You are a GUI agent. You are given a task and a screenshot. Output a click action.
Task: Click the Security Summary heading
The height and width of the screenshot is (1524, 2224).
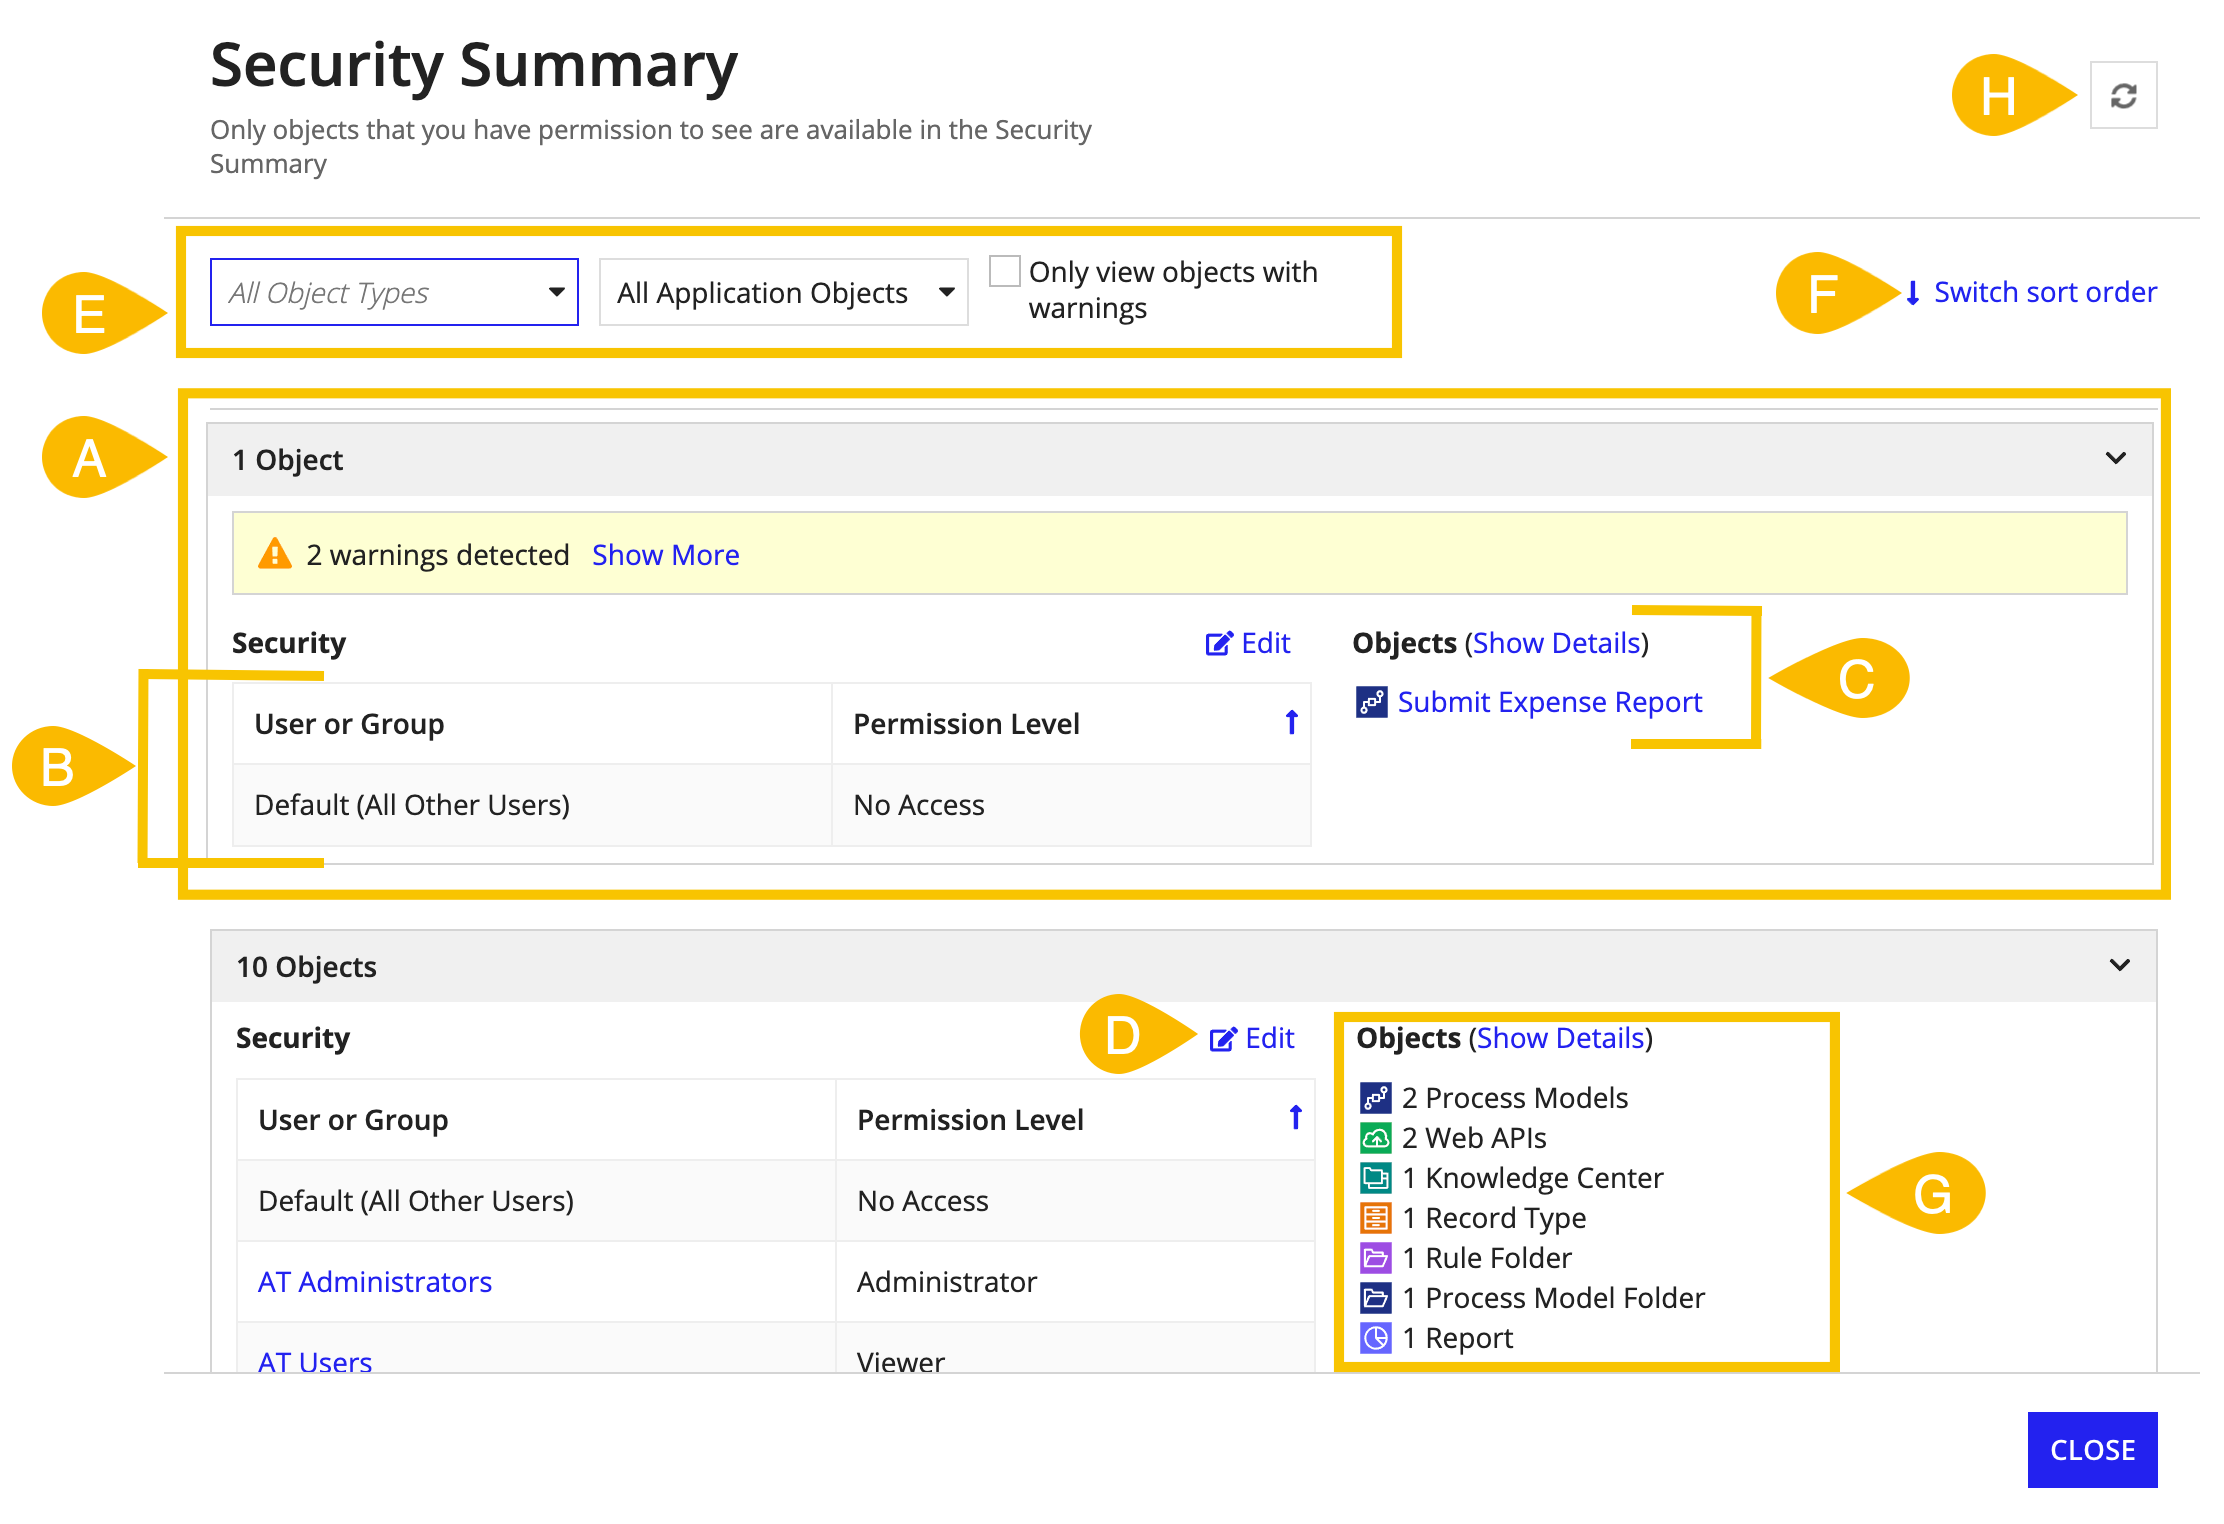[474, 66]
